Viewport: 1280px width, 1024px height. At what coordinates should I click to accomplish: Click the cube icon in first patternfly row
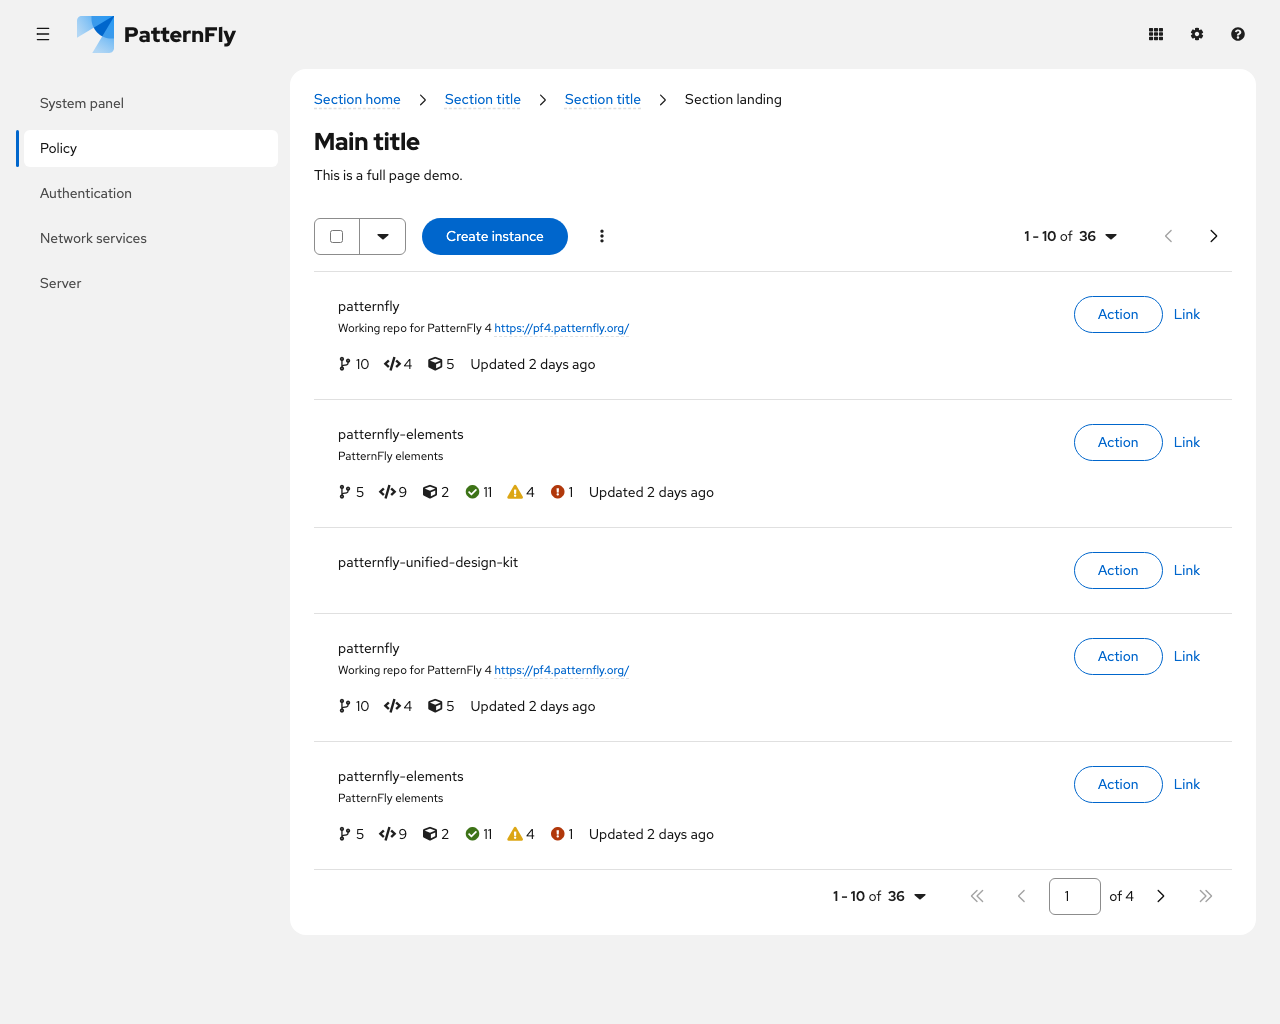pos(435,364)
